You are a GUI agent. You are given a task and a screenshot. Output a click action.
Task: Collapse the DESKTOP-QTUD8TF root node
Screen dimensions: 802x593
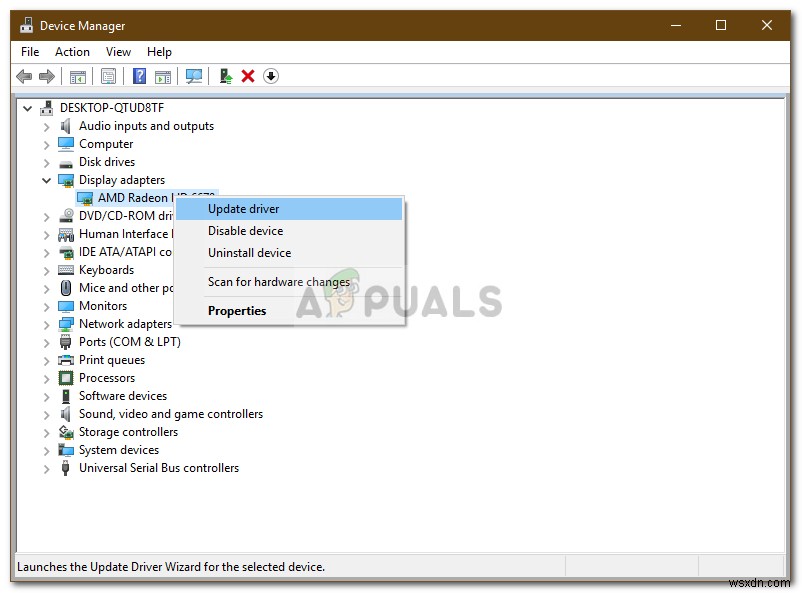[x=28, y=108]
